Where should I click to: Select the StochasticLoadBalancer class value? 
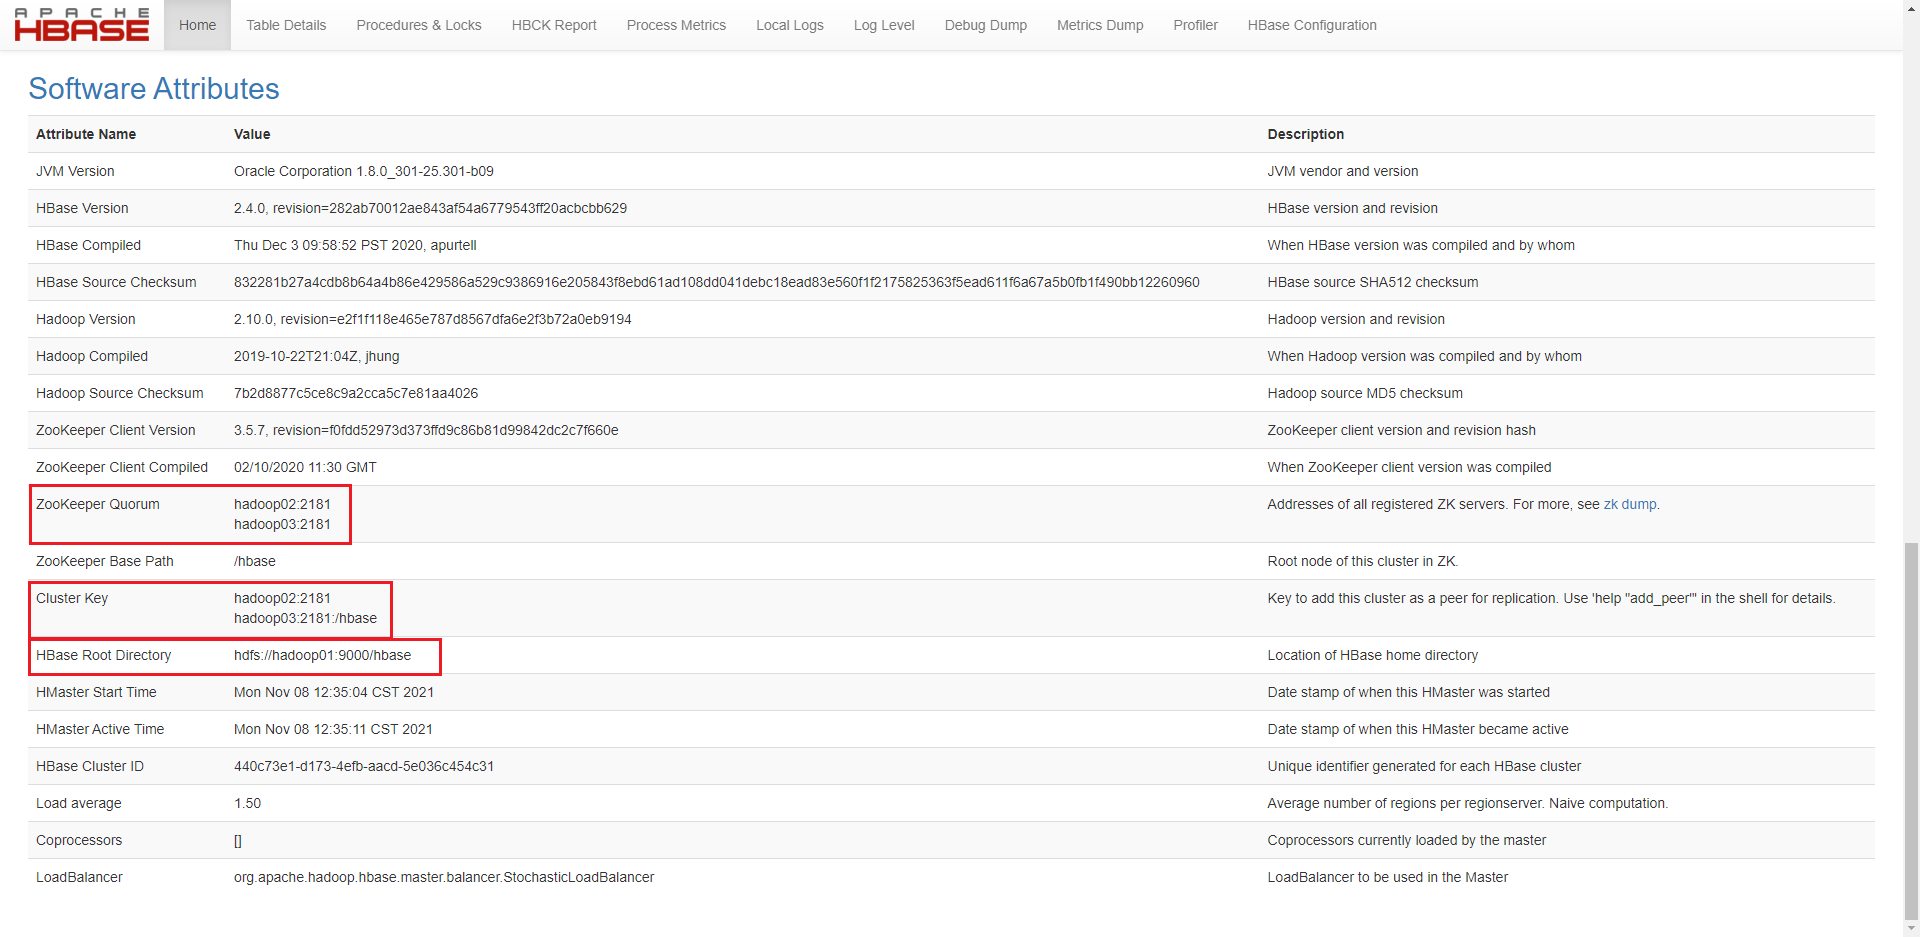tap(444, 877)
